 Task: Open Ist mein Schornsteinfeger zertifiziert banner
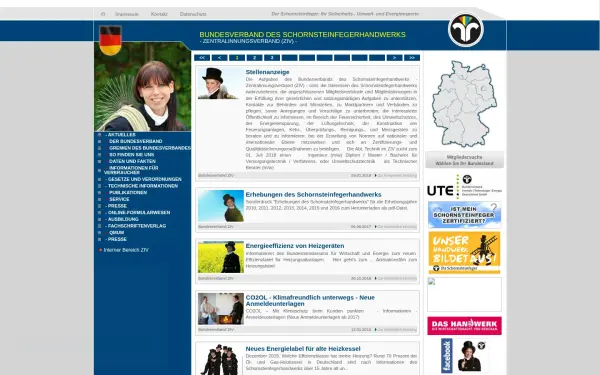coord(464,215)
